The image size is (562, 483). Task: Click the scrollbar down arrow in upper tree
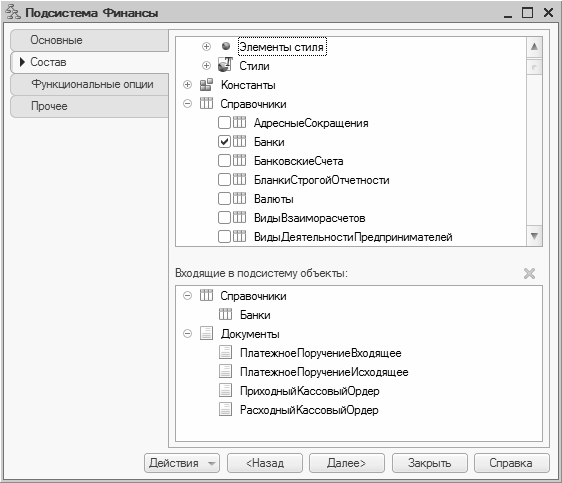(534, 236)
